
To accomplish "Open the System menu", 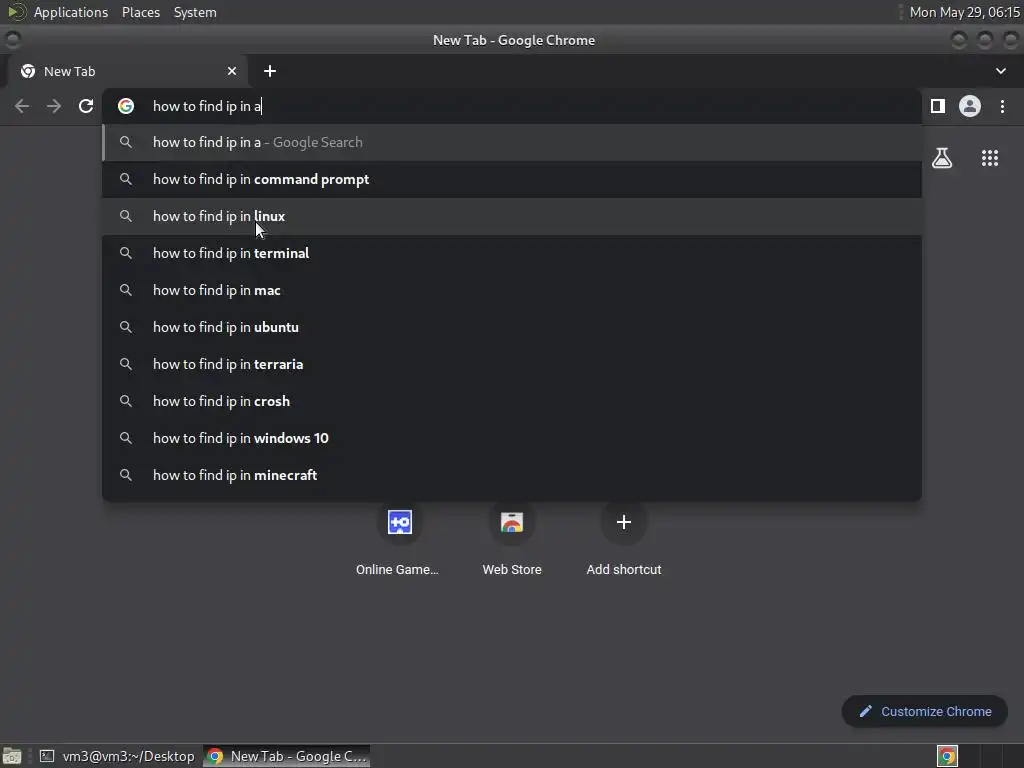I will pyautogui.click(x=195, y=12).
